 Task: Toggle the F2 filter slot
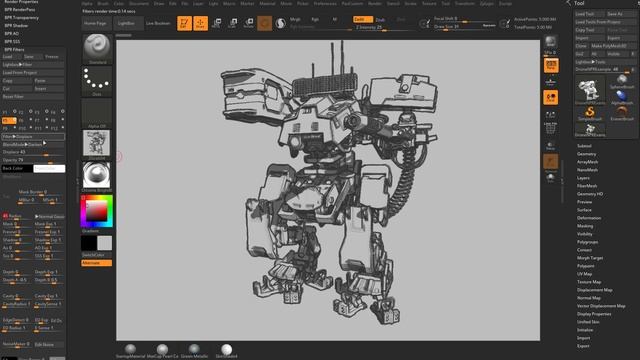[25, 112]
